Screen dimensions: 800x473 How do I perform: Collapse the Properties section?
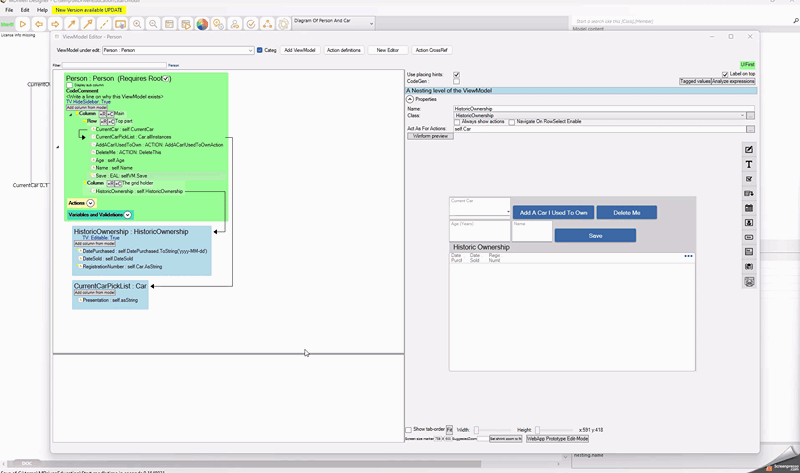point(410,99)
